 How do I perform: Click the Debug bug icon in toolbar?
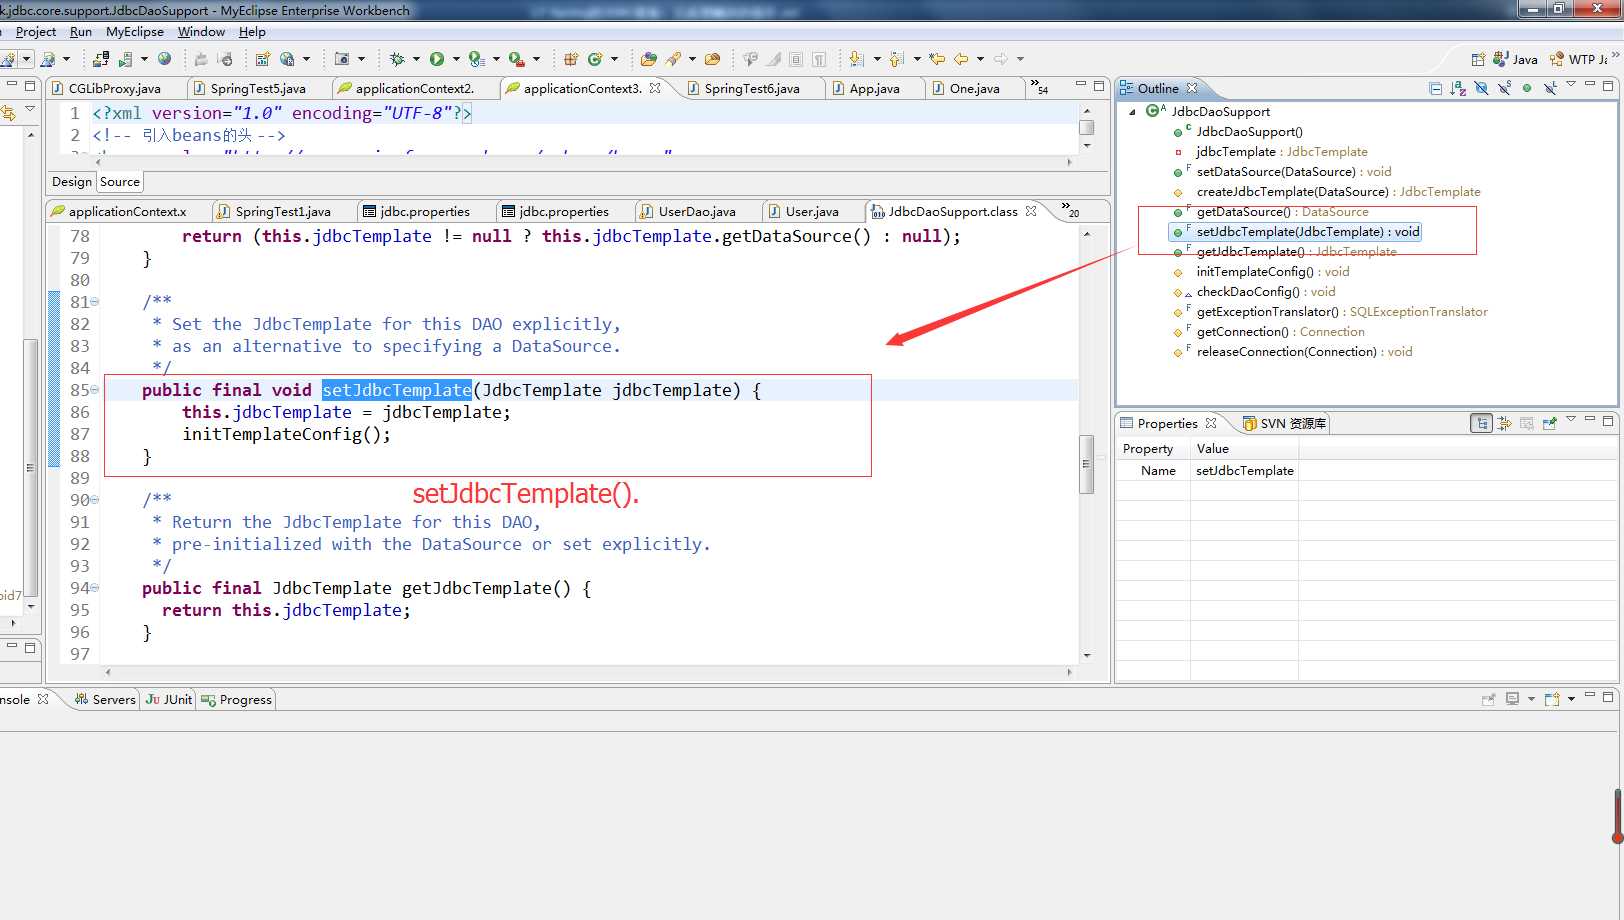(397, 59)
